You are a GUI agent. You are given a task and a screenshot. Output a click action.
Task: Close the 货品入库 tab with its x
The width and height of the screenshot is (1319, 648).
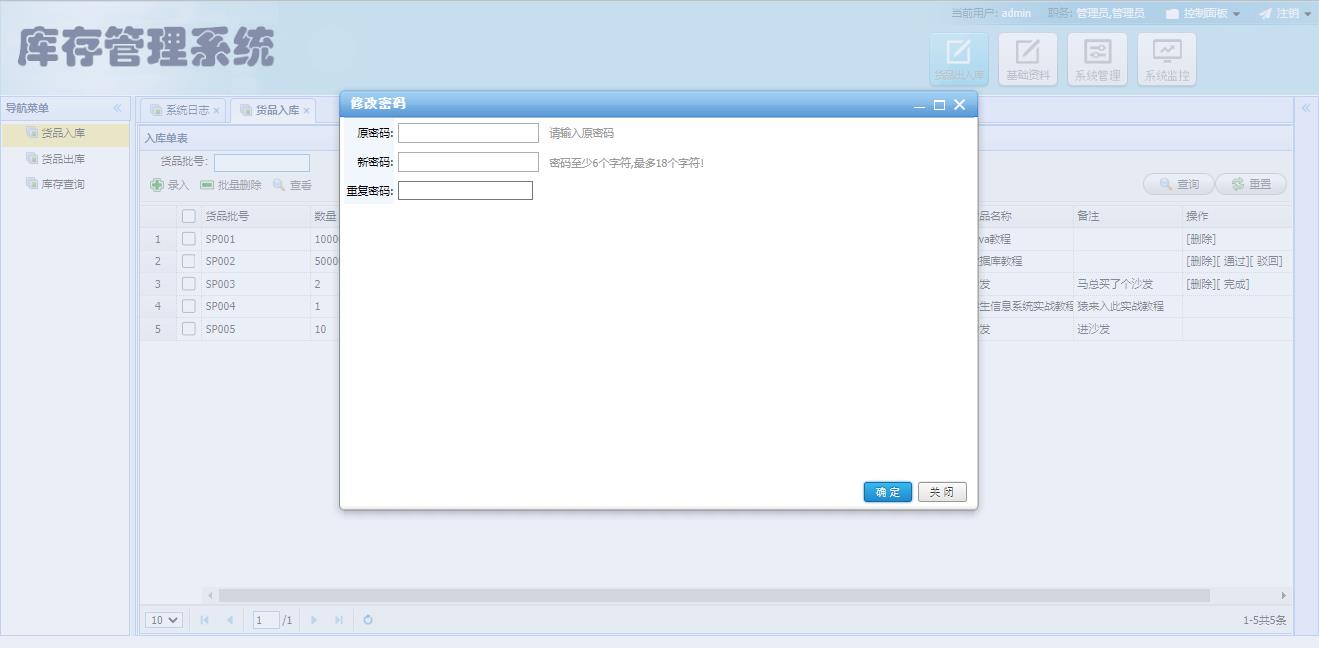[306, 111]
